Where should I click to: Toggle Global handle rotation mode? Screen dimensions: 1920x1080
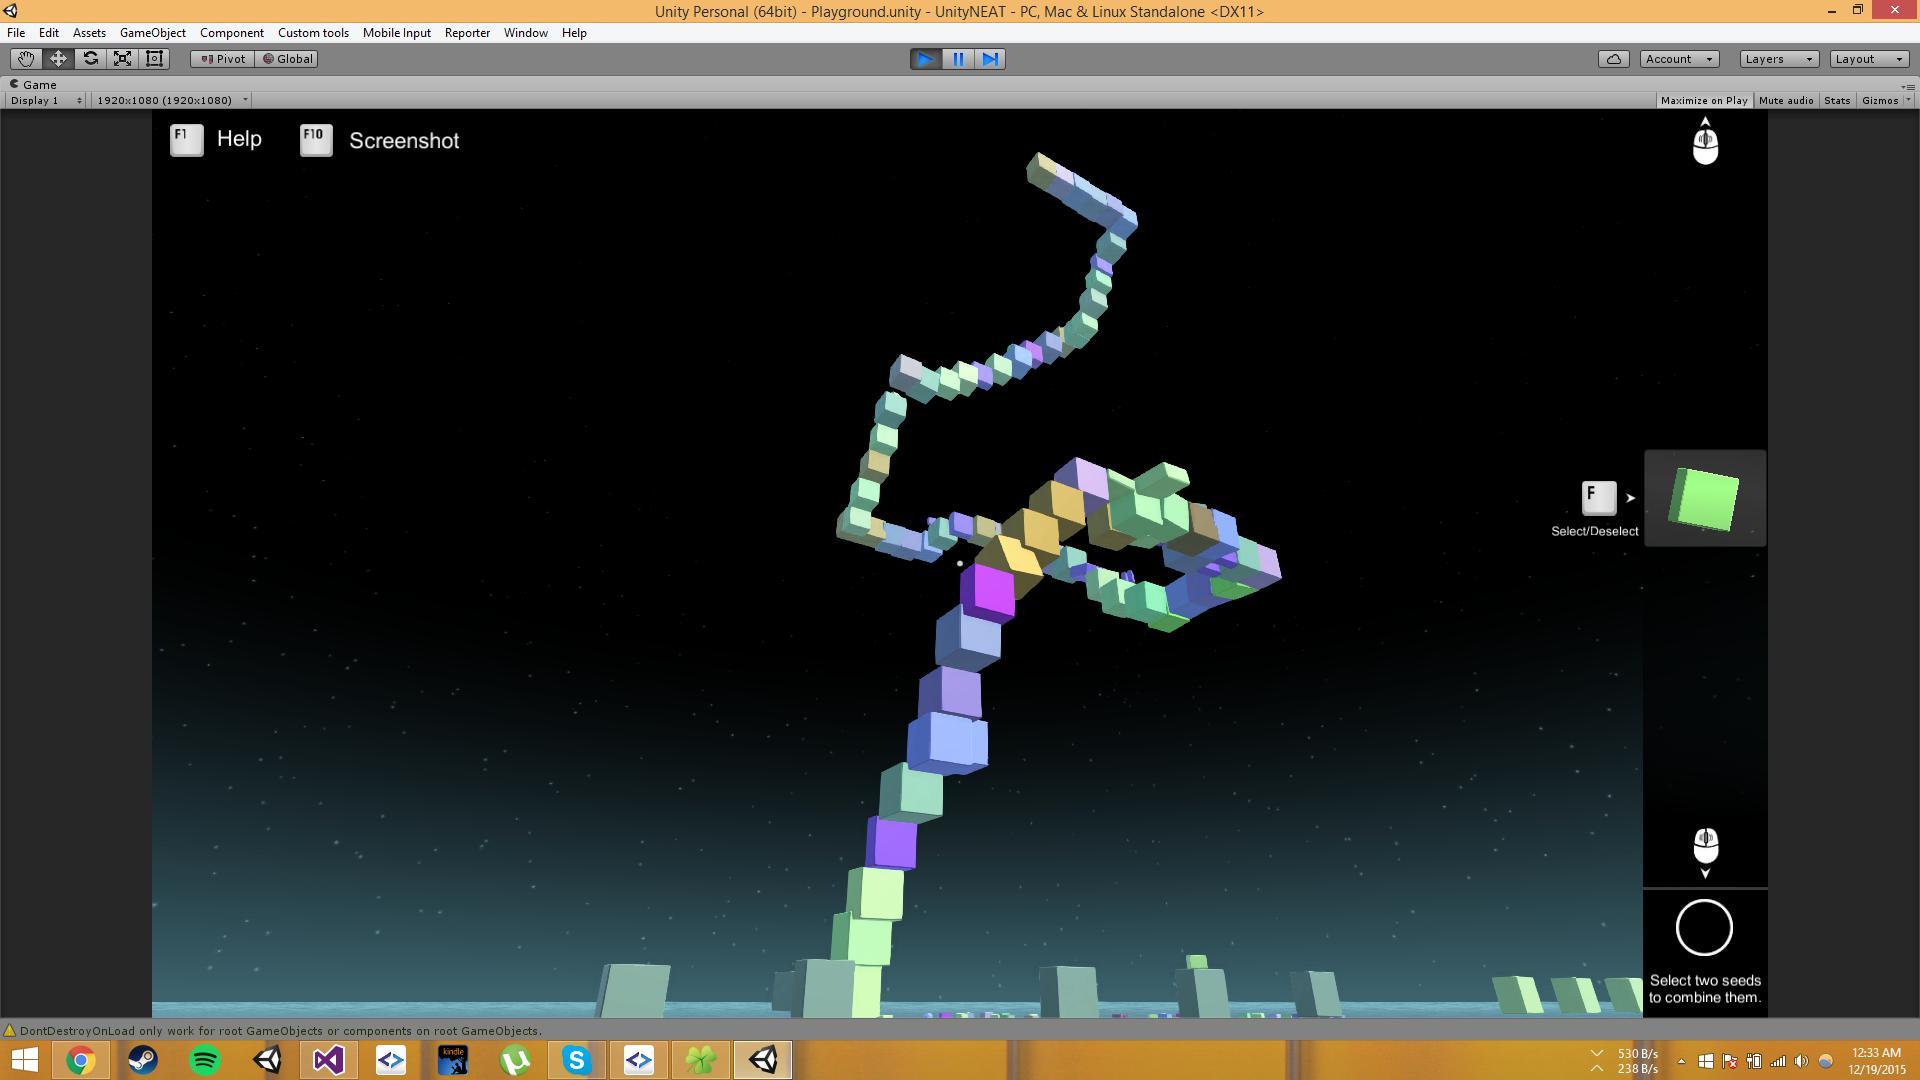pos(287,59)
